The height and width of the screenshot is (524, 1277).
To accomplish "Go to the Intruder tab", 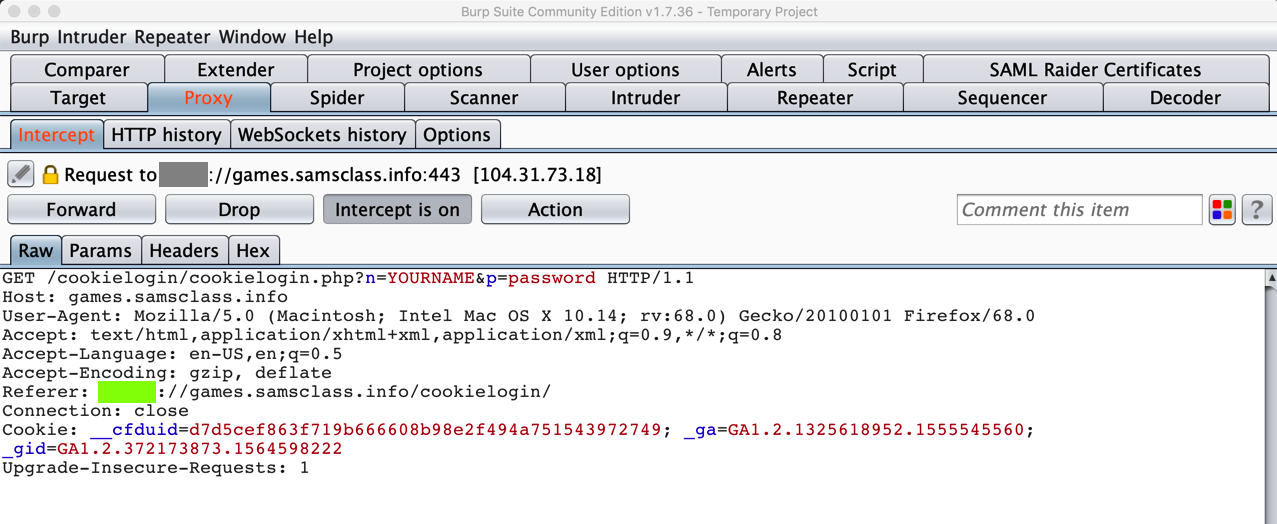I will [x=645, y=98].
